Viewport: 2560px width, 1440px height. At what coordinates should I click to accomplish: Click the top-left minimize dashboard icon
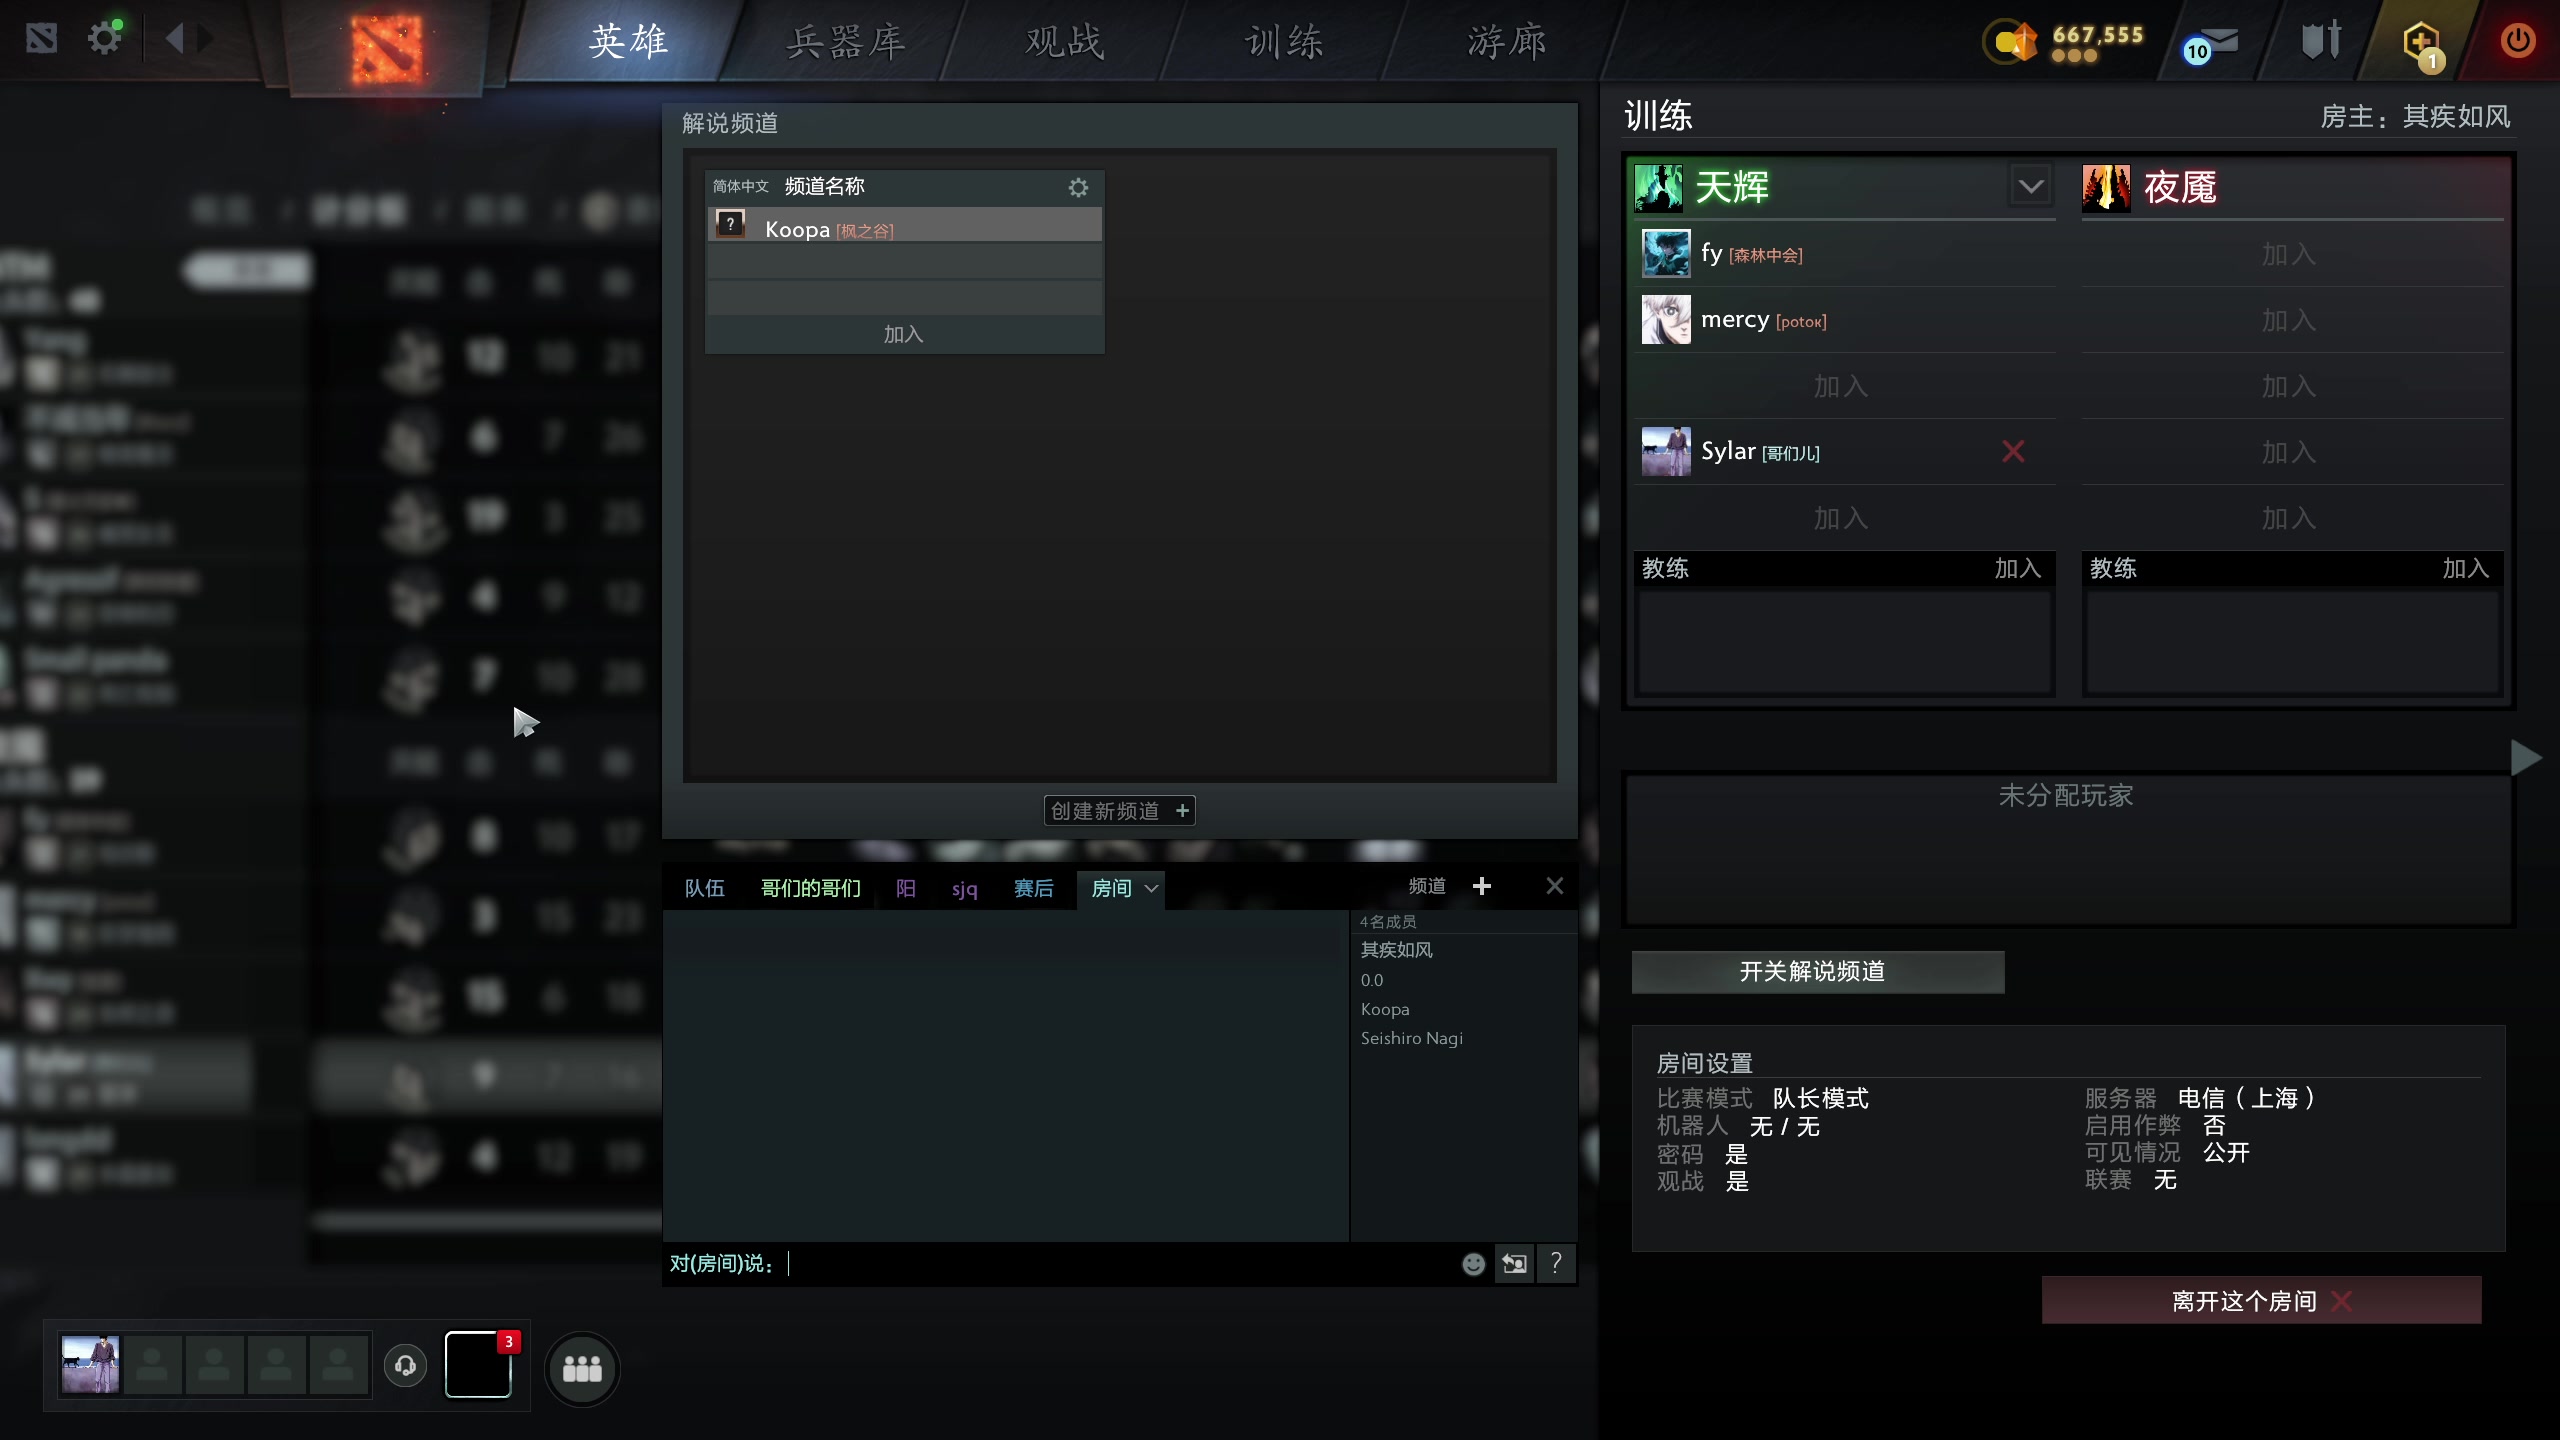41,39
